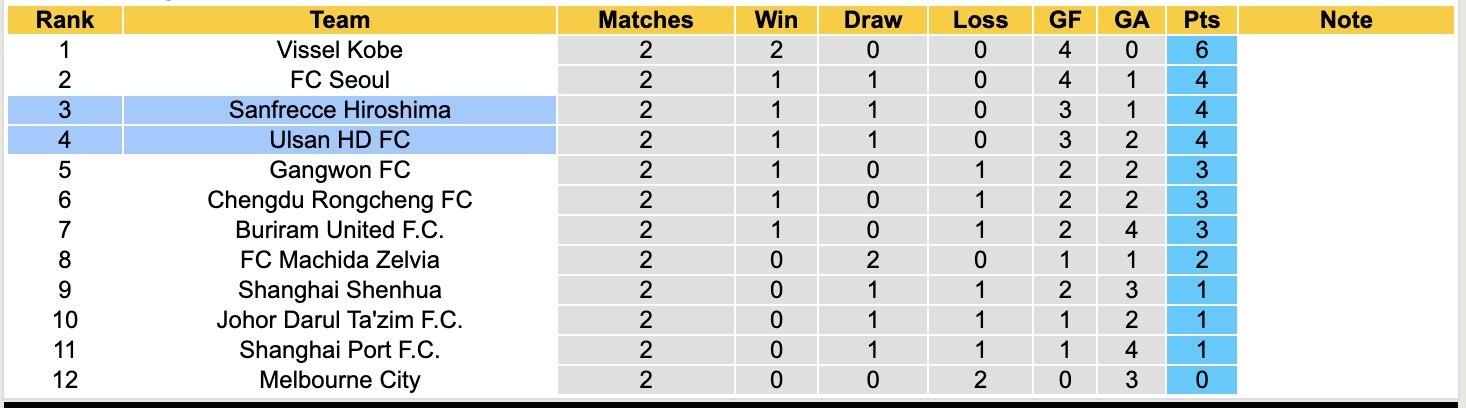This screenshot has height=408, width=1466.
Task: Click the Note column header
Action: pyautogui.click(x=1346, y=20)
